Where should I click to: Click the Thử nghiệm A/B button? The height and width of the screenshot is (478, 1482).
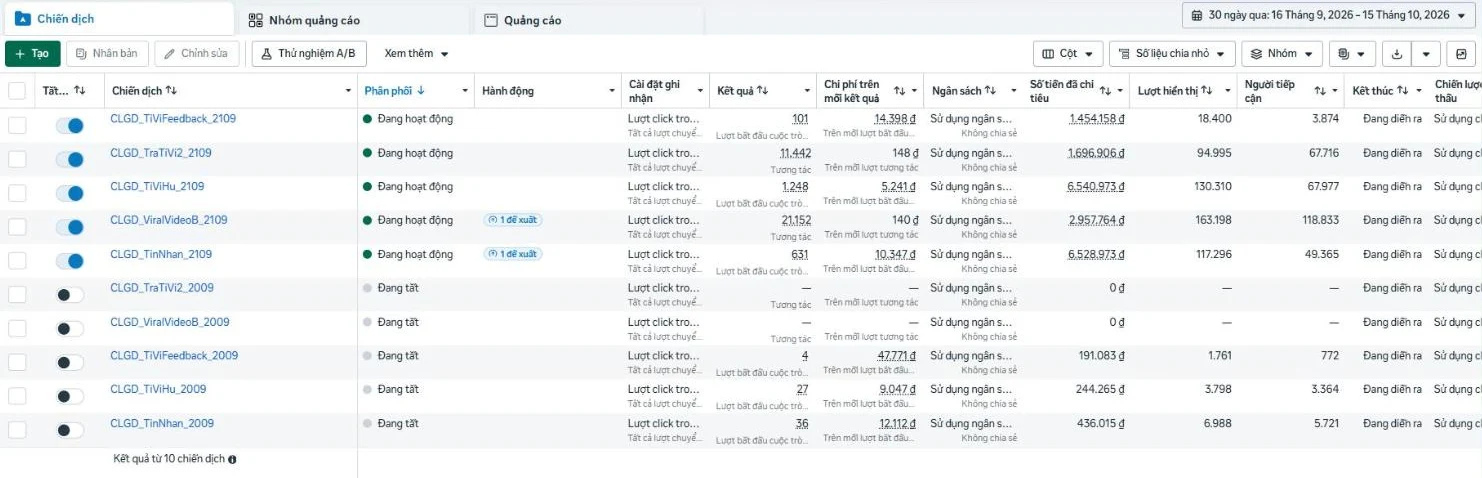[310, 53]
